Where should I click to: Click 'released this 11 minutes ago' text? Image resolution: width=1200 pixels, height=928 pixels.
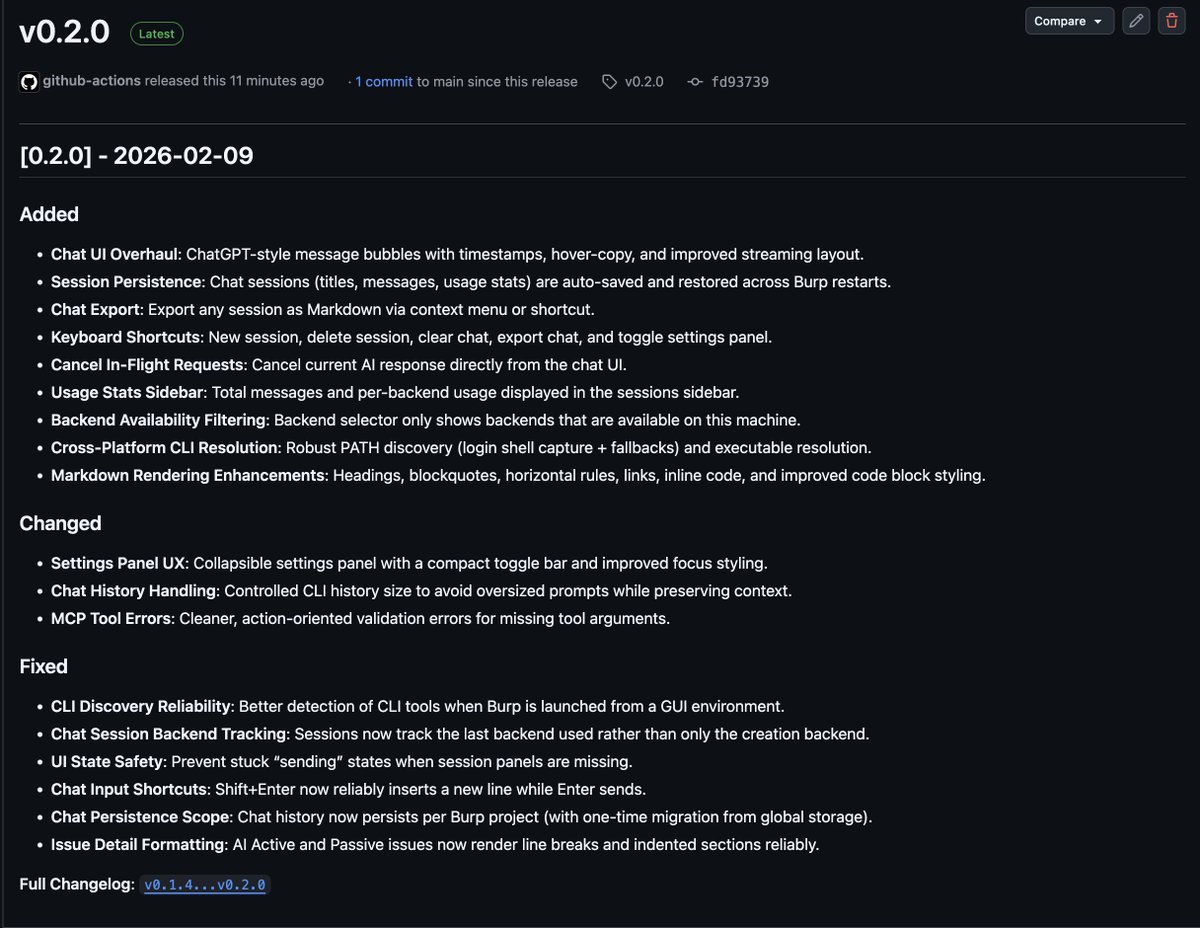point(234,81)
